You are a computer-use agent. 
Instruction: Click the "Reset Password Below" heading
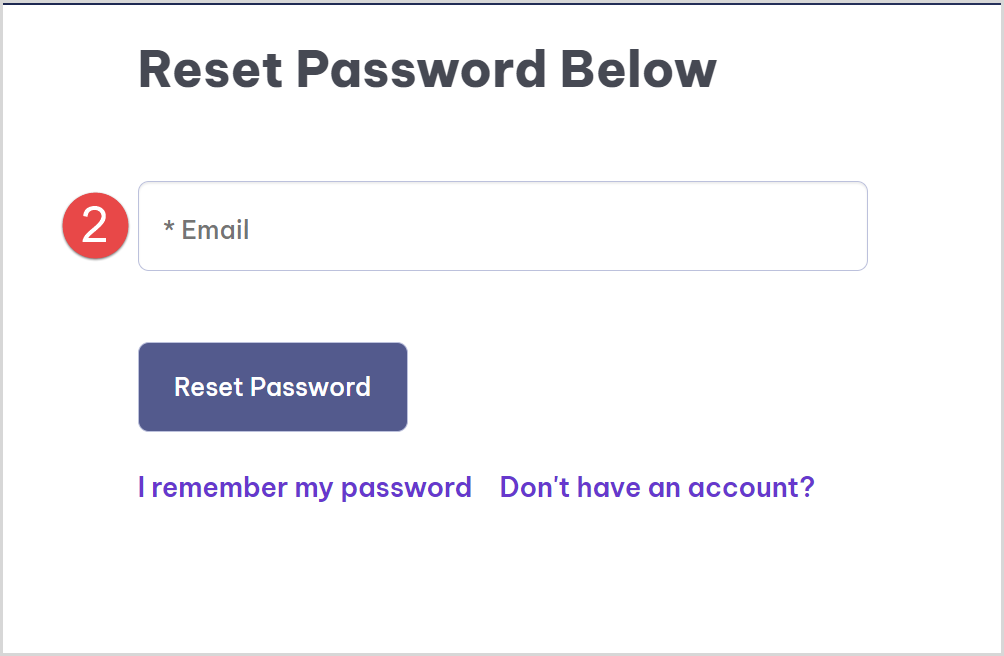coord(427,70)
